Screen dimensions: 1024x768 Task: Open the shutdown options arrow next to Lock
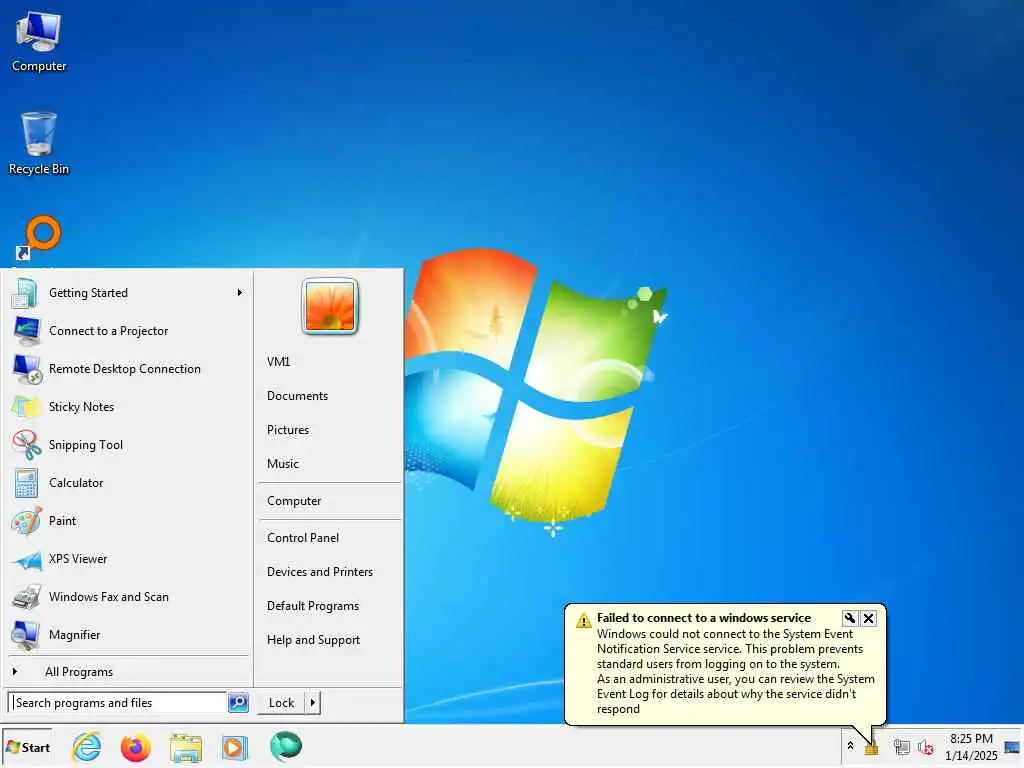coord(313,703)
